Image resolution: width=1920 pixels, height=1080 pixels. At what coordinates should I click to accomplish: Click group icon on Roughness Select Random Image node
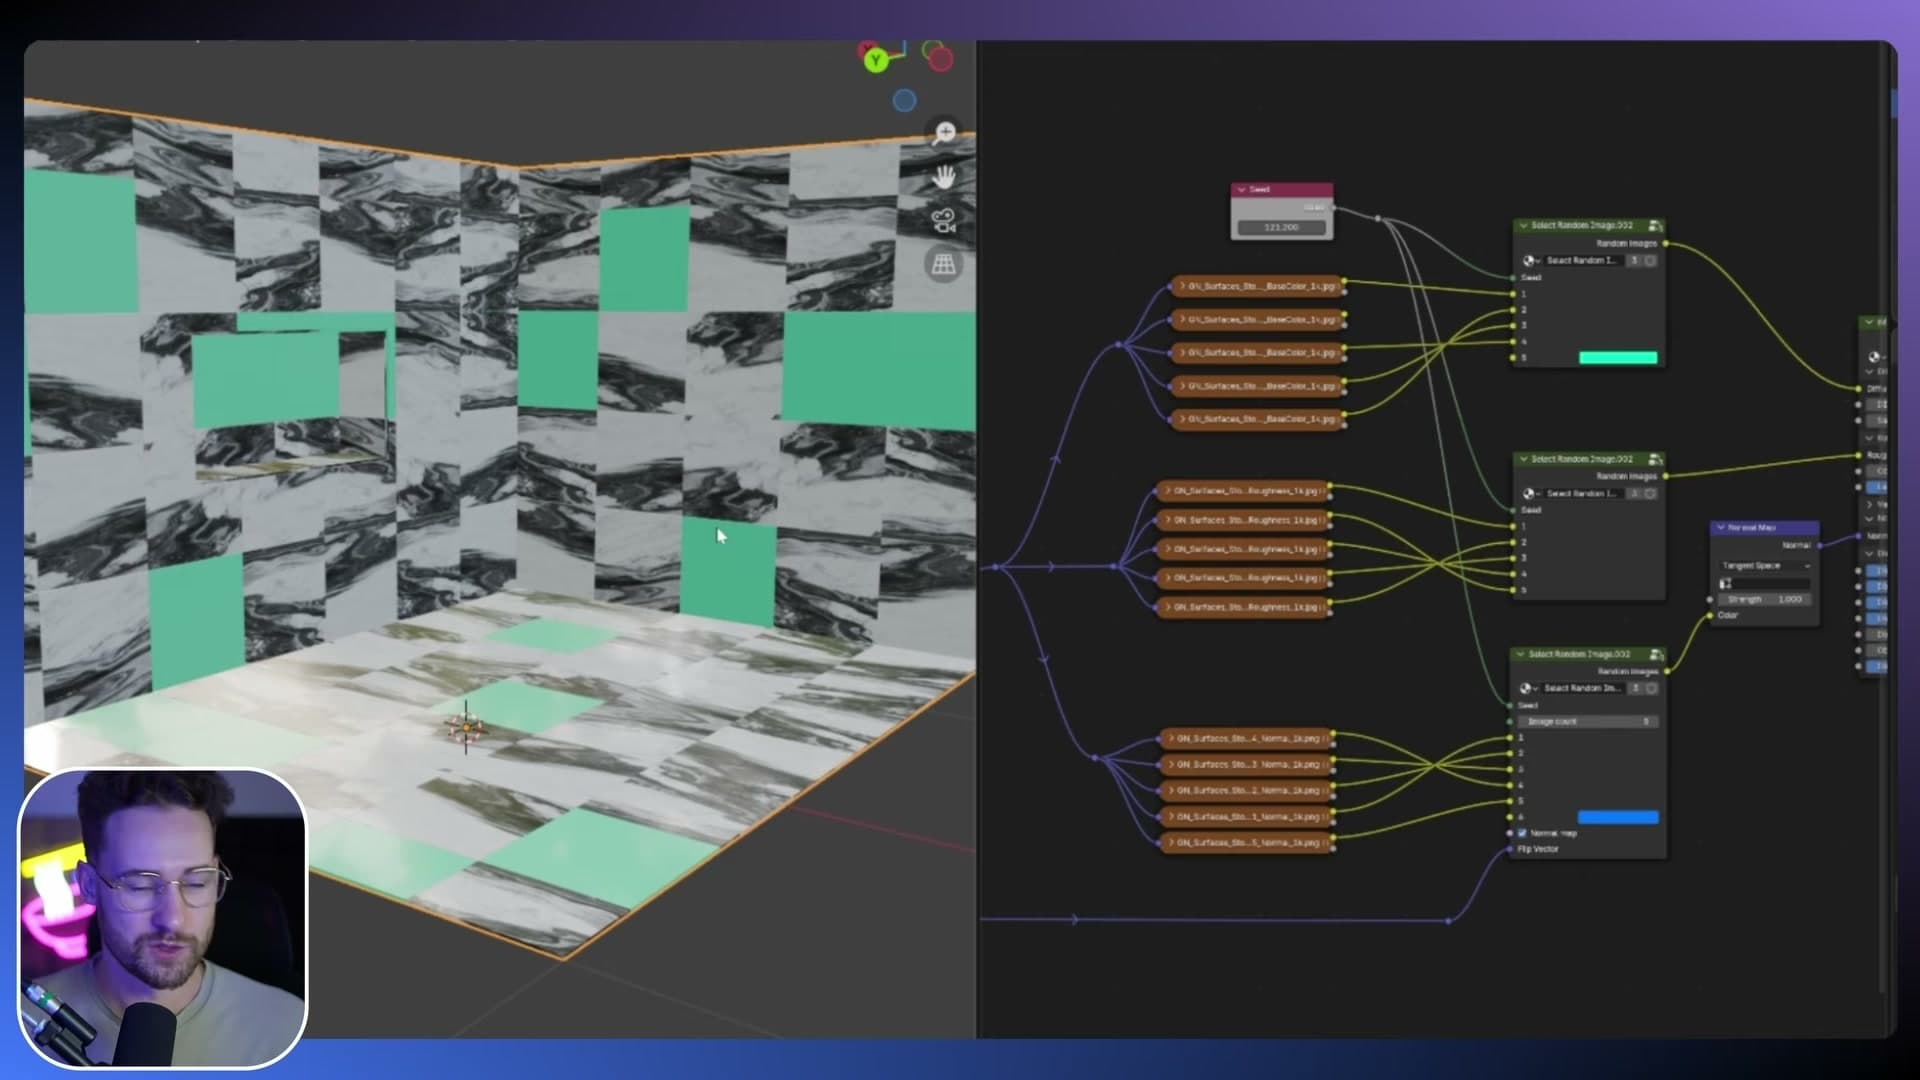click(1655, 459)
